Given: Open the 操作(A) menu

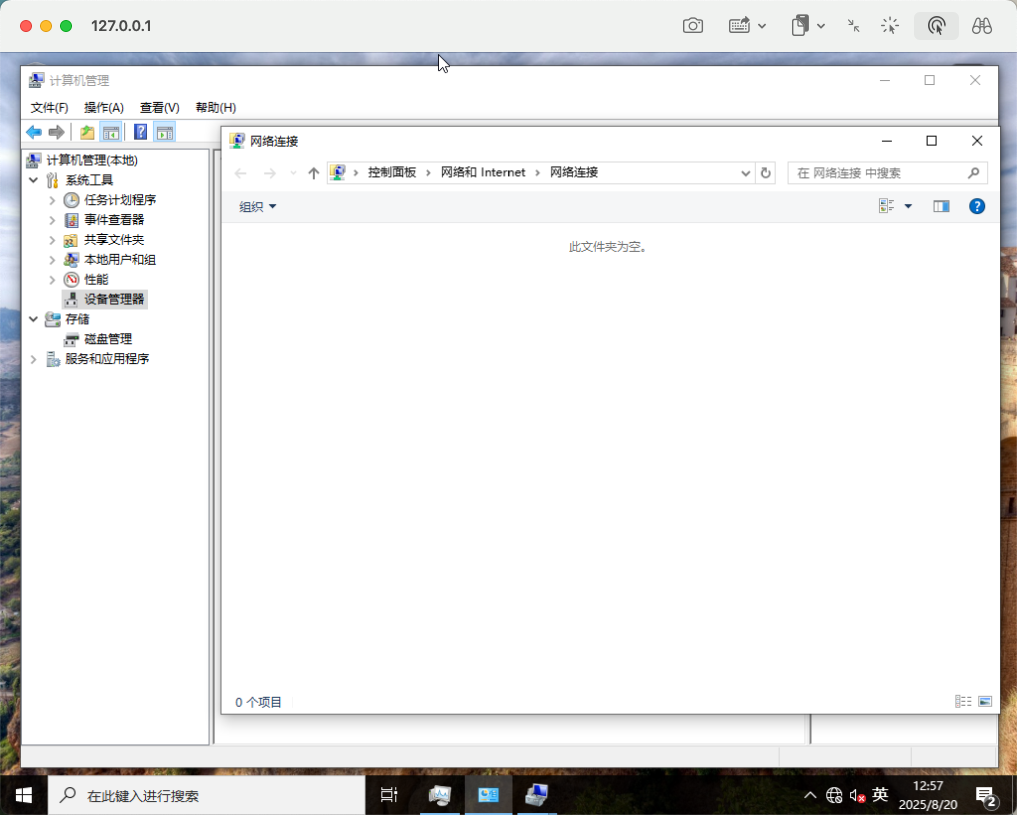Looking at the screenshot, I should [103, 108].
